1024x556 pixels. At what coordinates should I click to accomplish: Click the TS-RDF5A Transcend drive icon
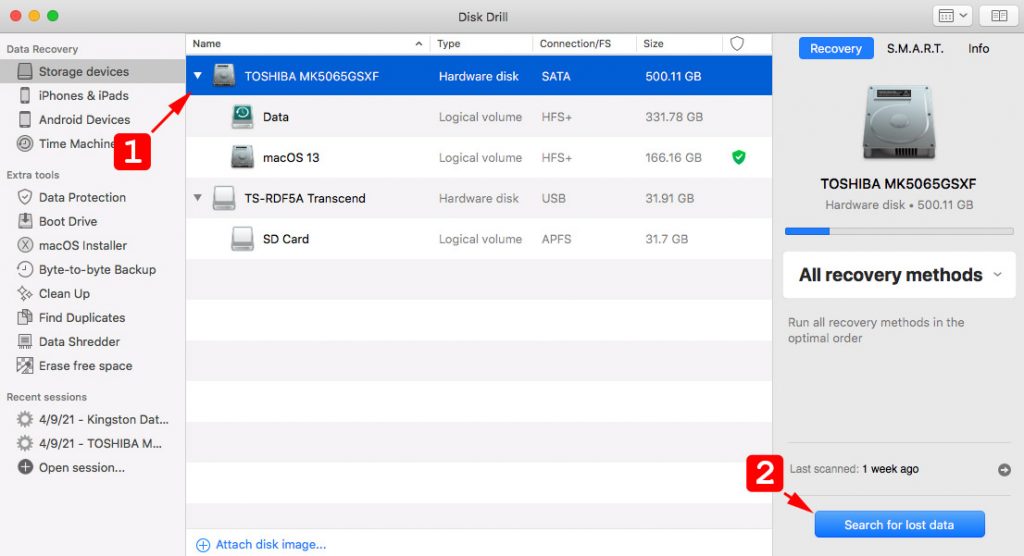pyautogui.click(x=224, y=198)
